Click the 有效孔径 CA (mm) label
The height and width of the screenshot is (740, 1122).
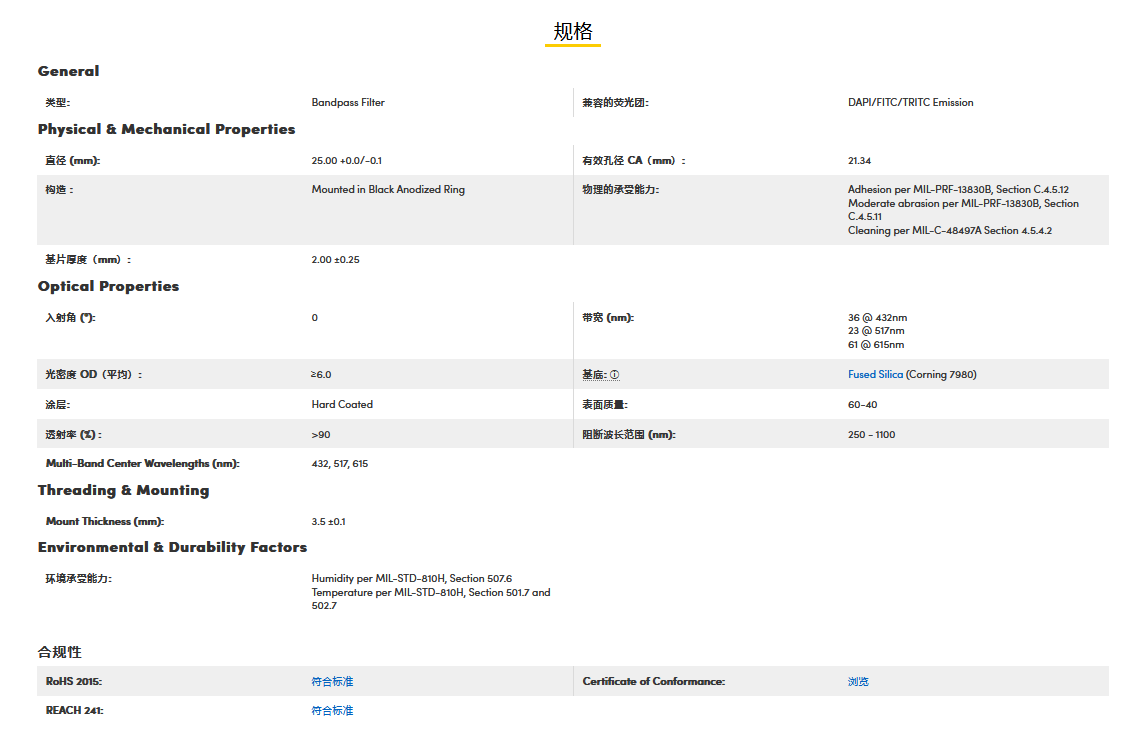[634, 160]
